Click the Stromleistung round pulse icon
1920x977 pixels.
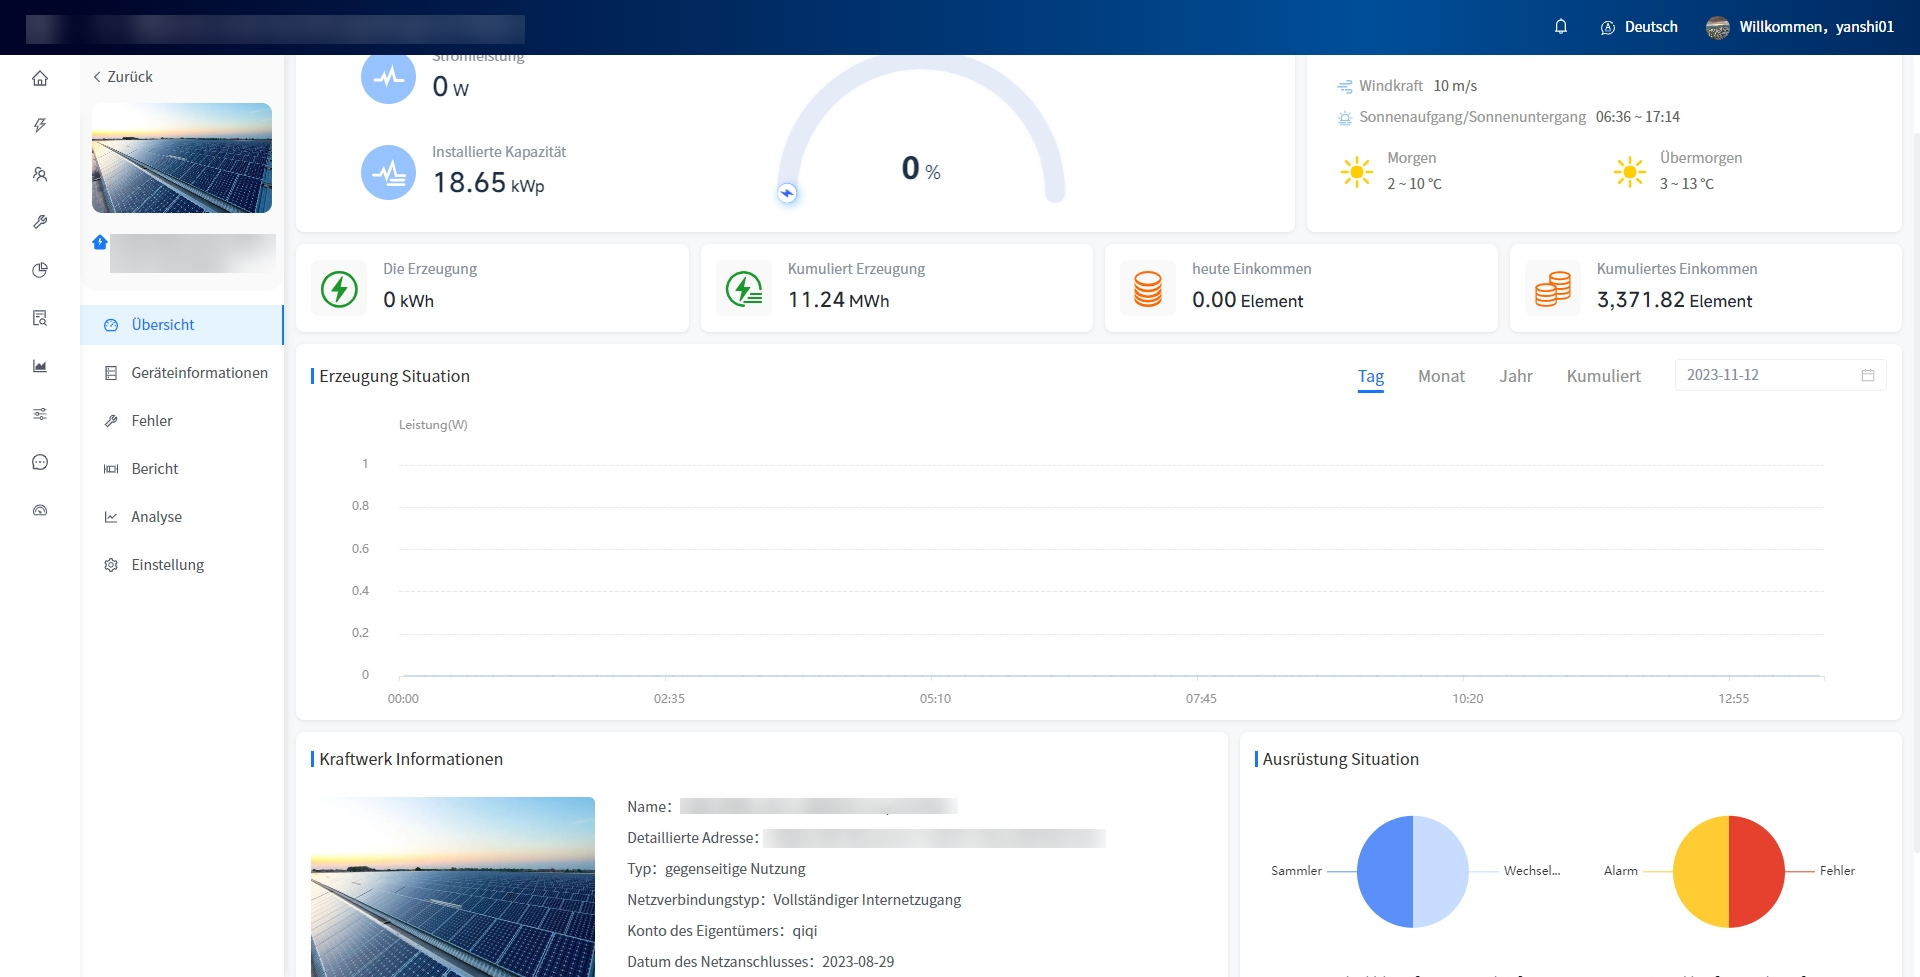tap(388, 78)
